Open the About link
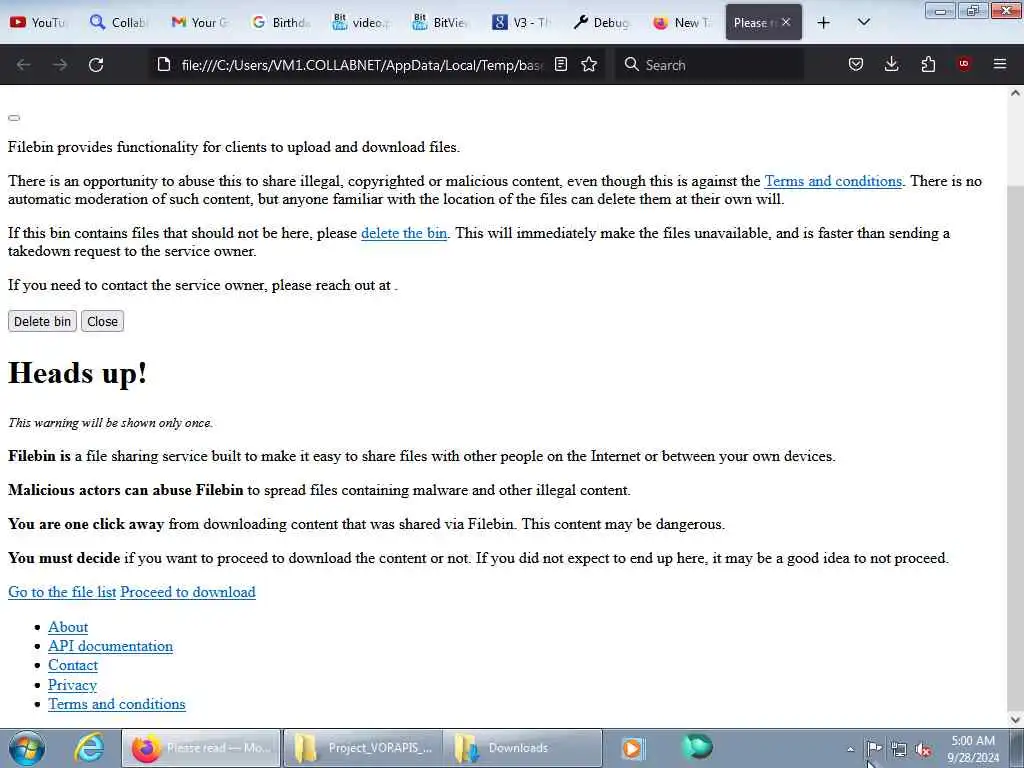The image size is (1024, 768). (x=68, y=627)
